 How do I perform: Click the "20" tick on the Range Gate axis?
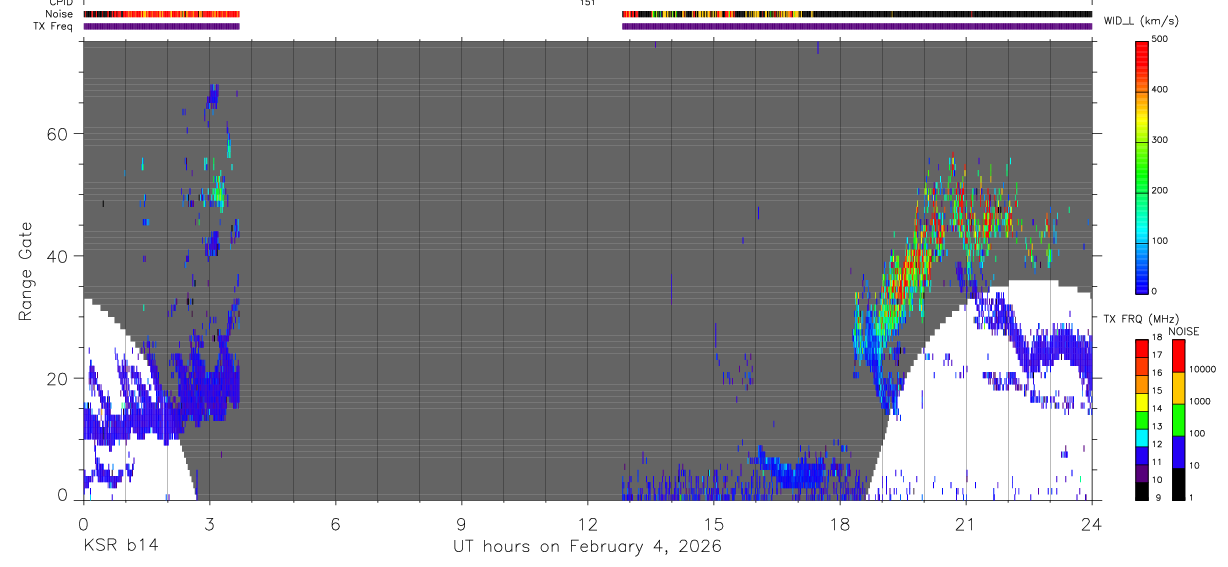[x=59, y=378]
